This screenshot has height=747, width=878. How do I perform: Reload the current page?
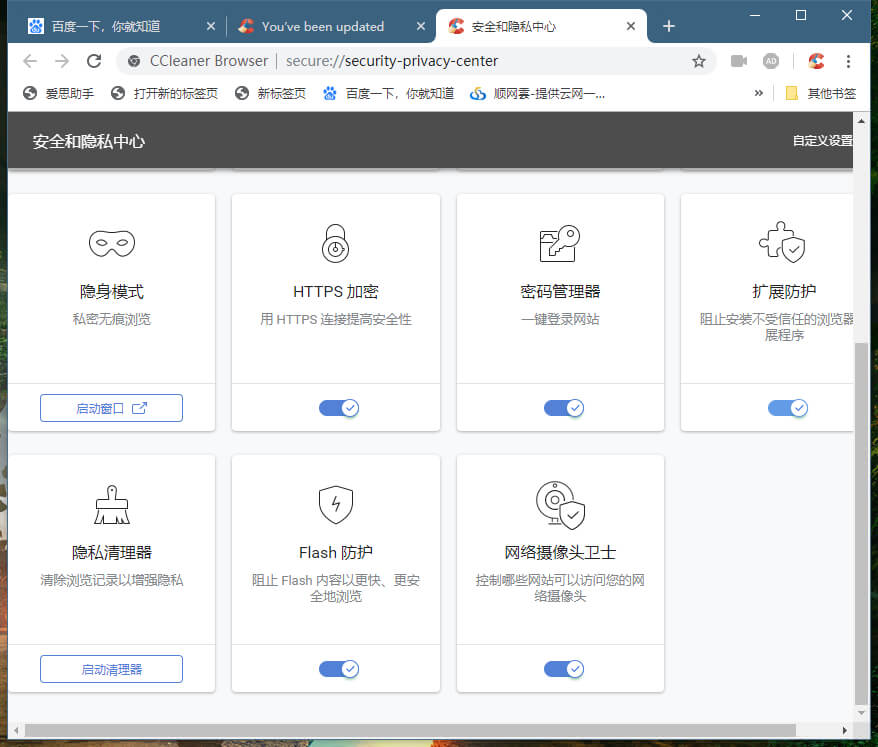94,61
